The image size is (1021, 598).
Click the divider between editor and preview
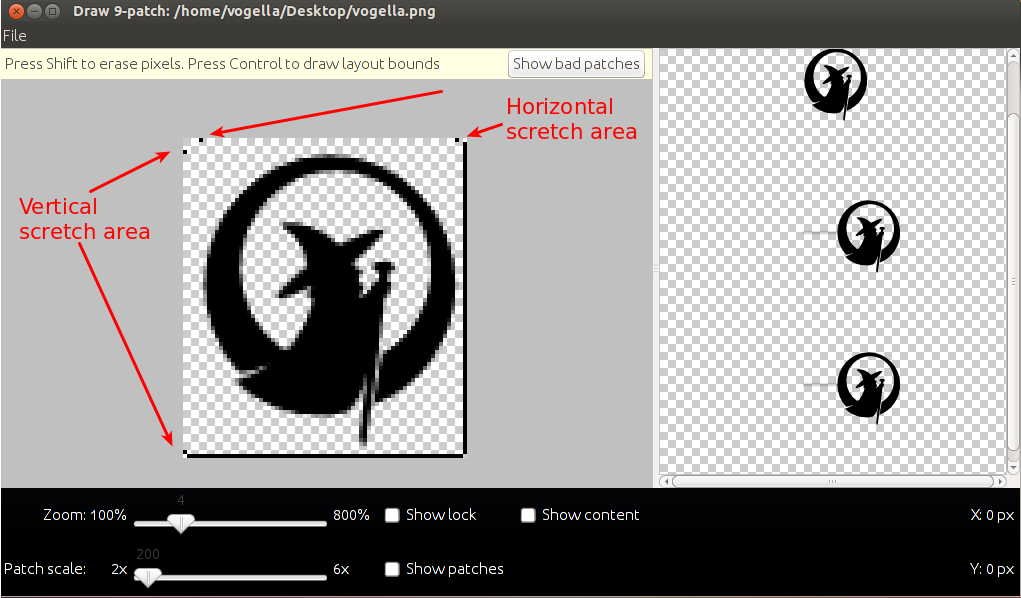[656, 268]
